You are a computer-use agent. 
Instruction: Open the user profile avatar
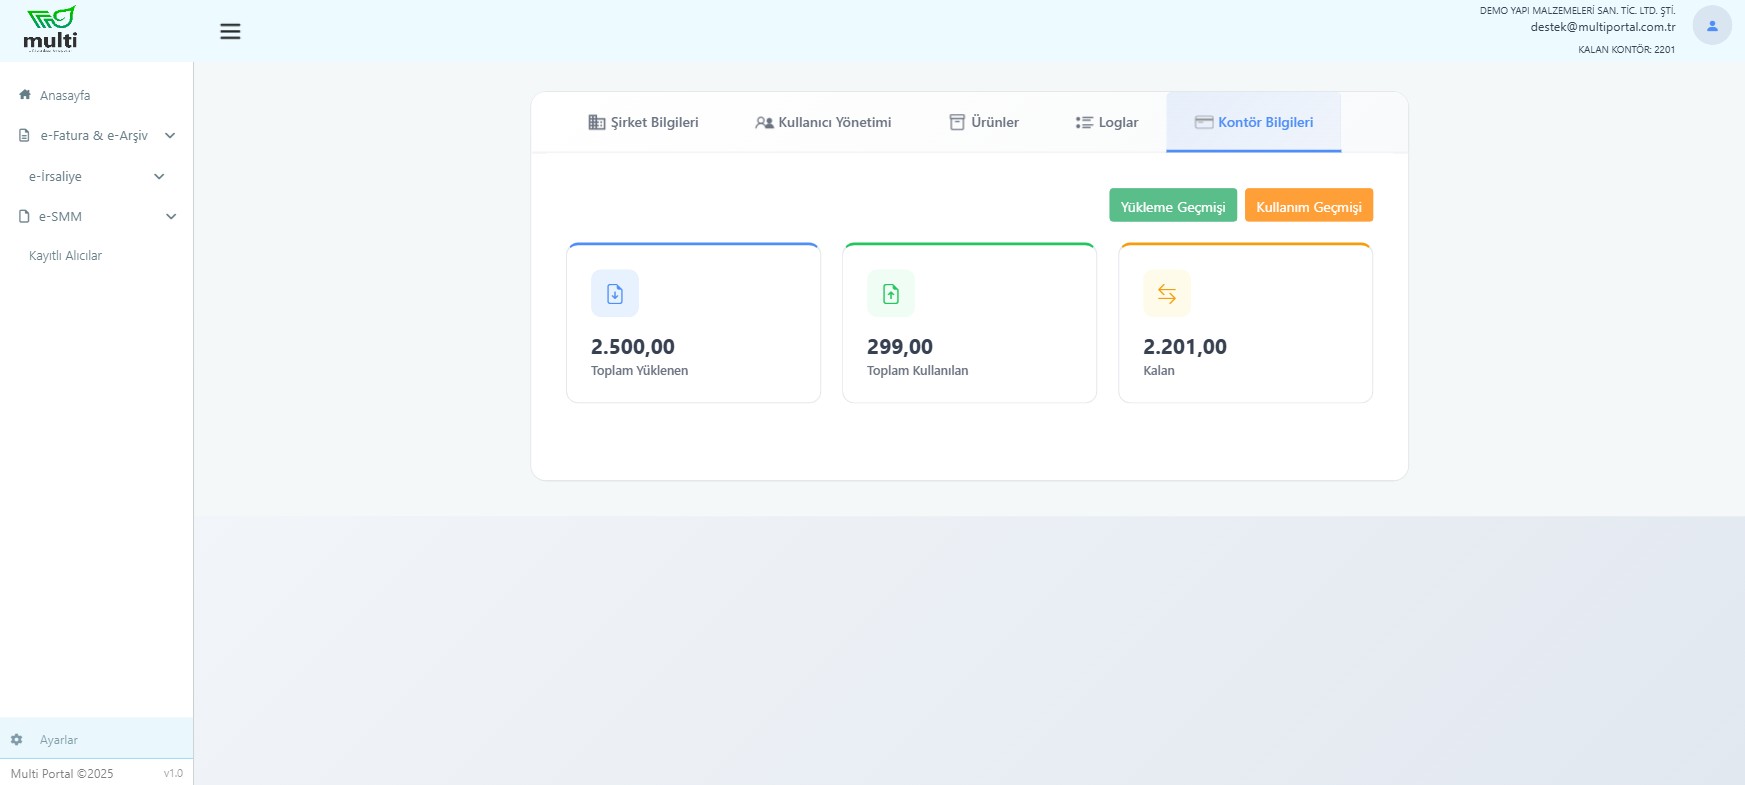click(1711, 26)
